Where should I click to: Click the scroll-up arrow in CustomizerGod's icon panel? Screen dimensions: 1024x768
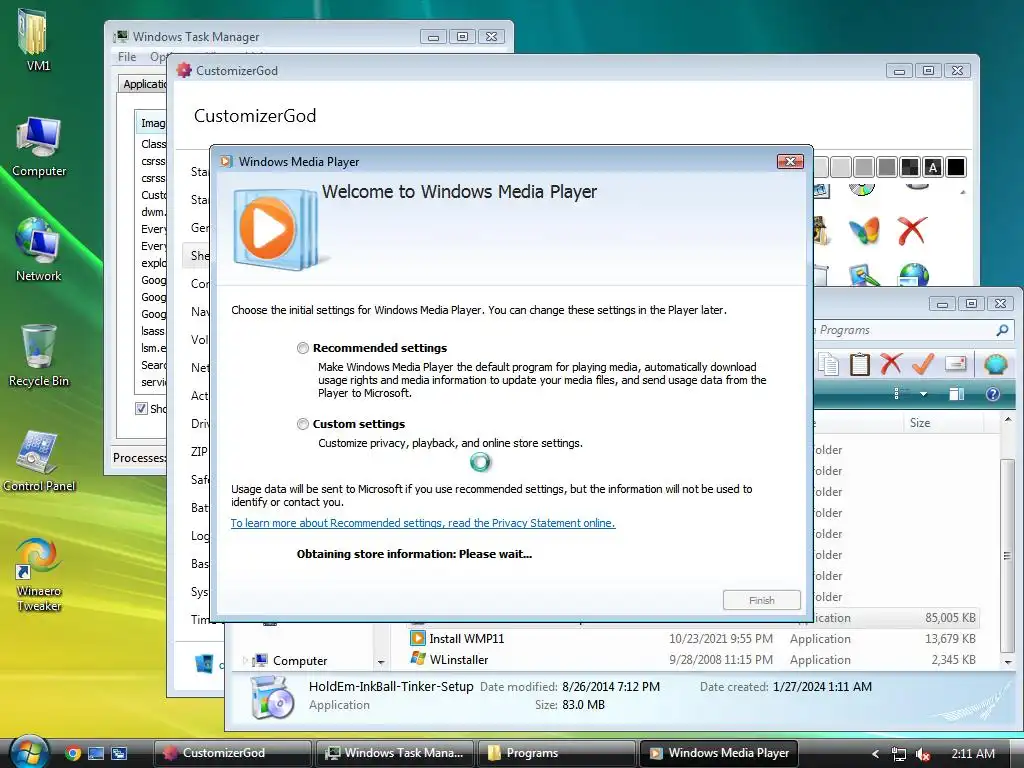click(963, 192)
